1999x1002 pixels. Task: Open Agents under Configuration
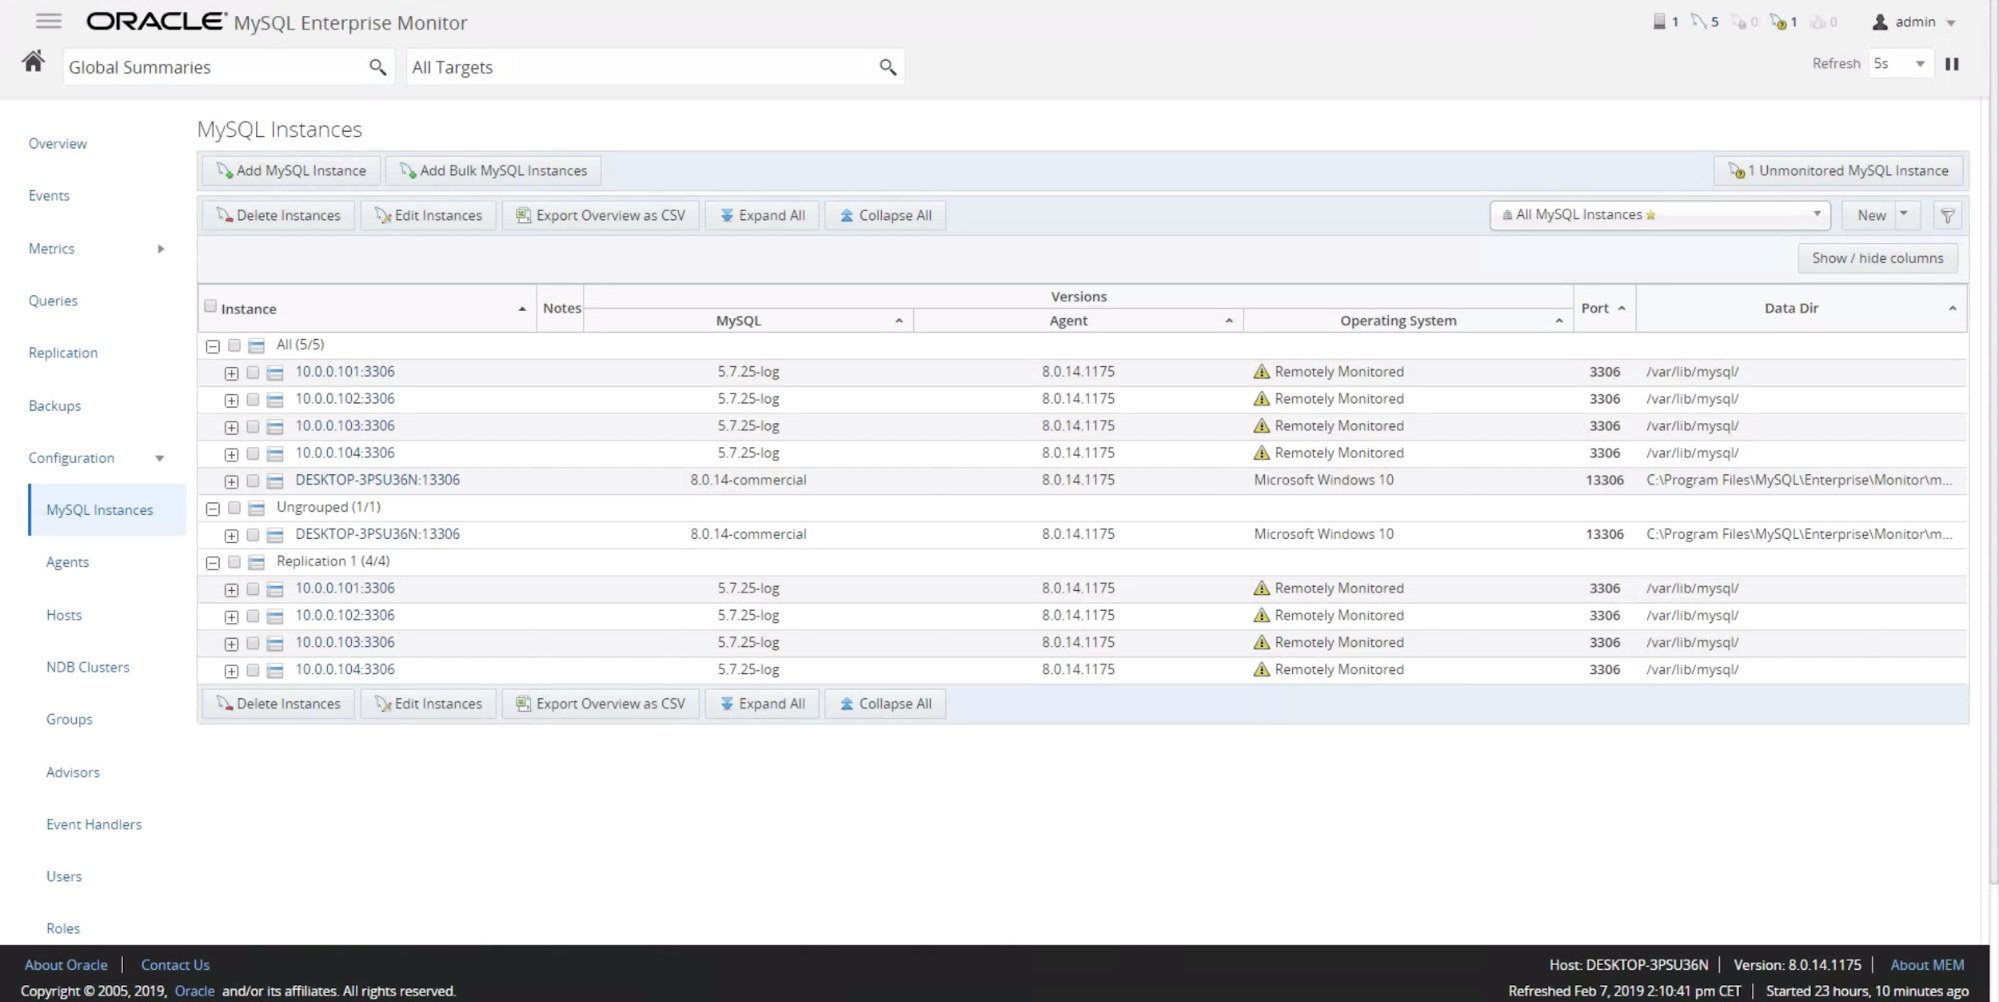(x=67, y=562)
